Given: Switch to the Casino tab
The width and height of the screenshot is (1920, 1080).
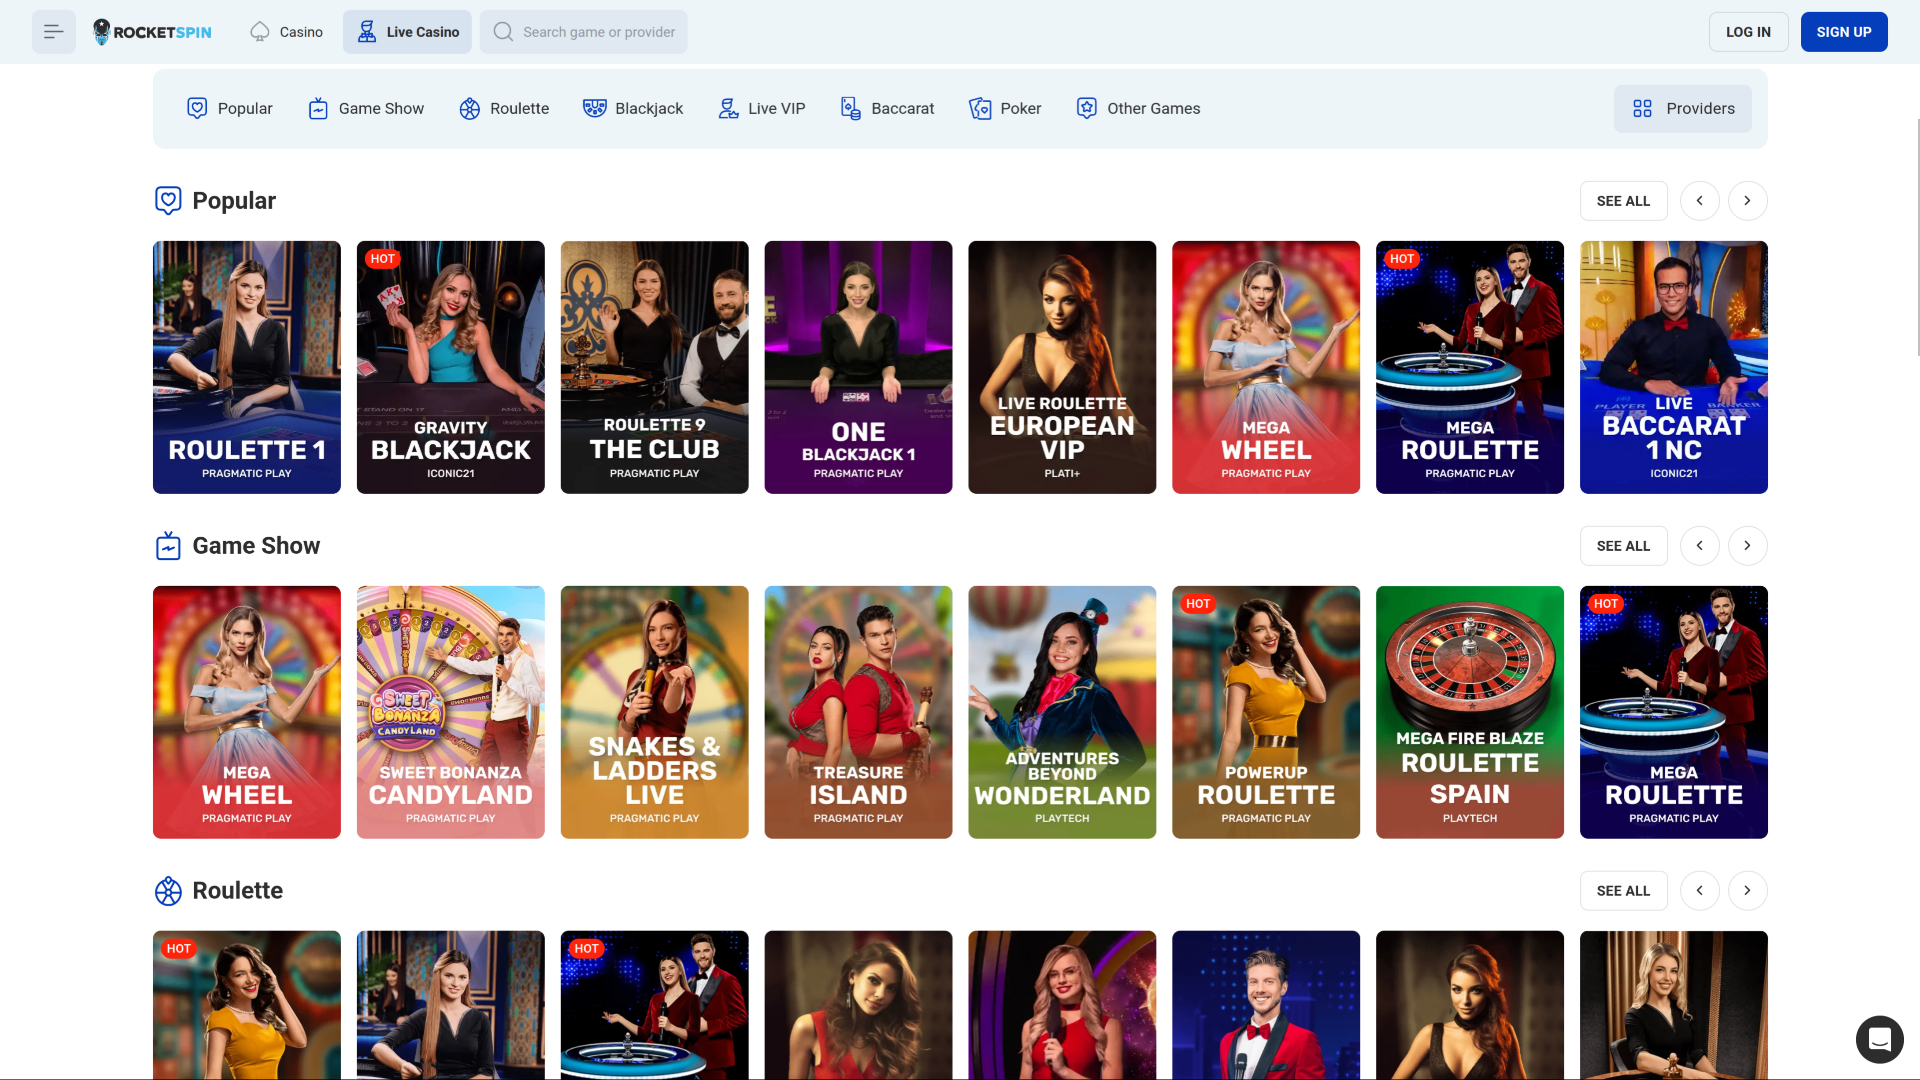Looking at the screenshot, I should [286, 31].
